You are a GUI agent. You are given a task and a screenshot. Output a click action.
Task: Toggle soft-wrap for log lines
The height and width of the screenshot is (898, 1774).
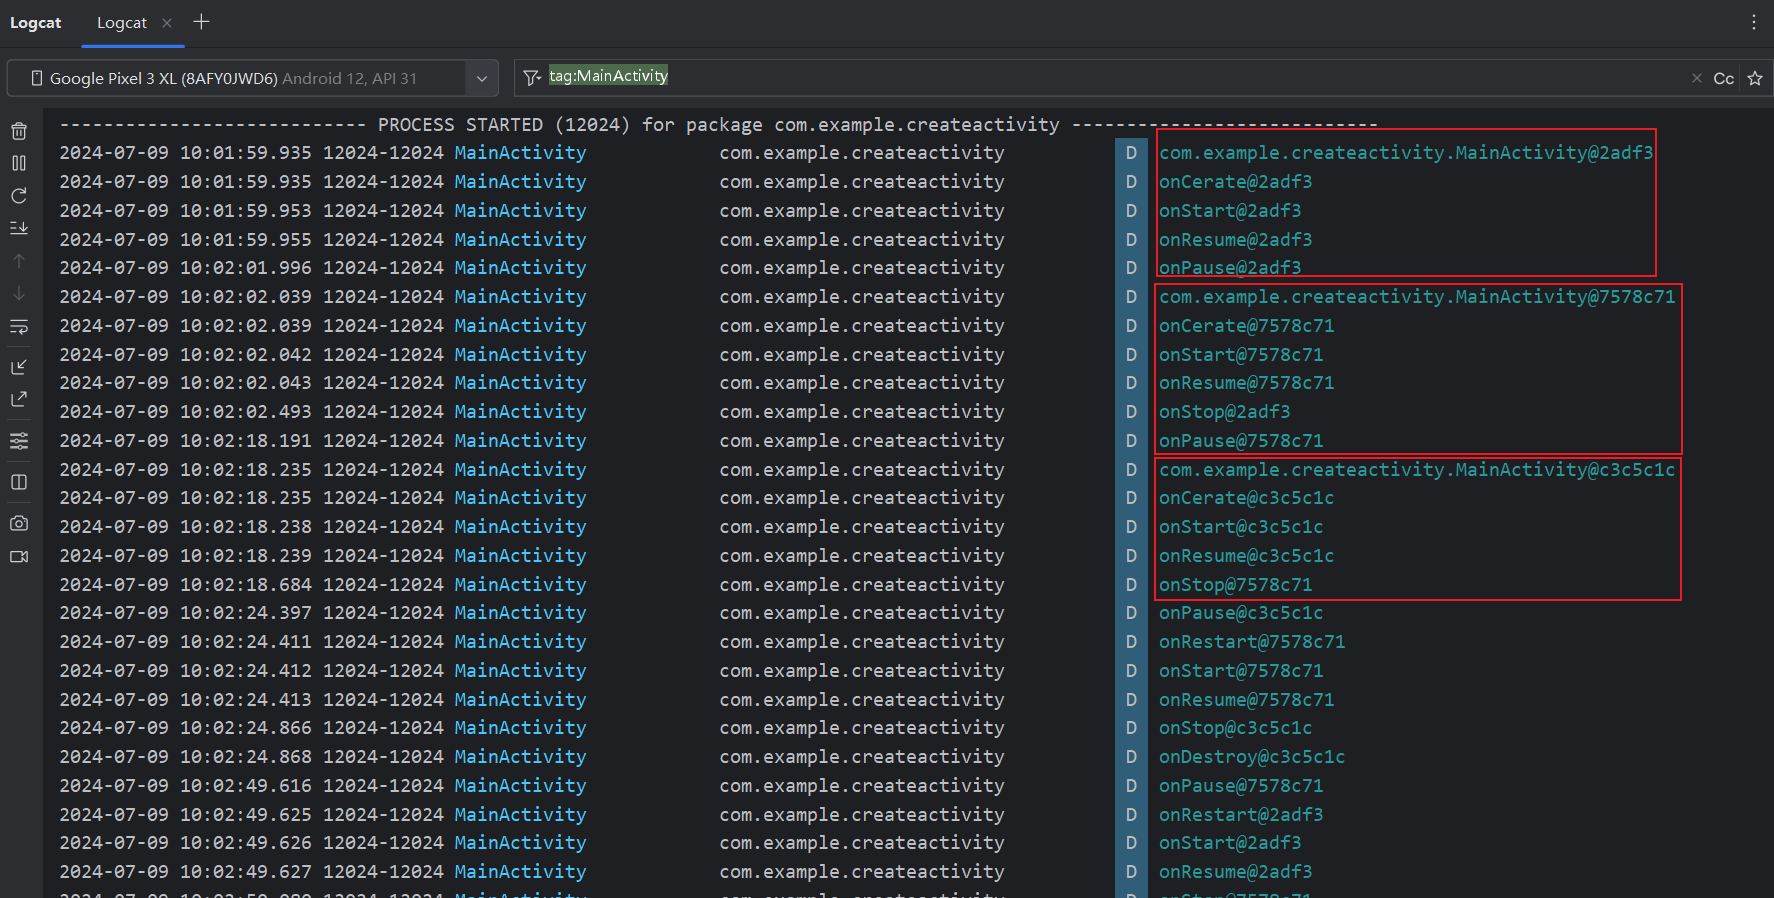19,327
